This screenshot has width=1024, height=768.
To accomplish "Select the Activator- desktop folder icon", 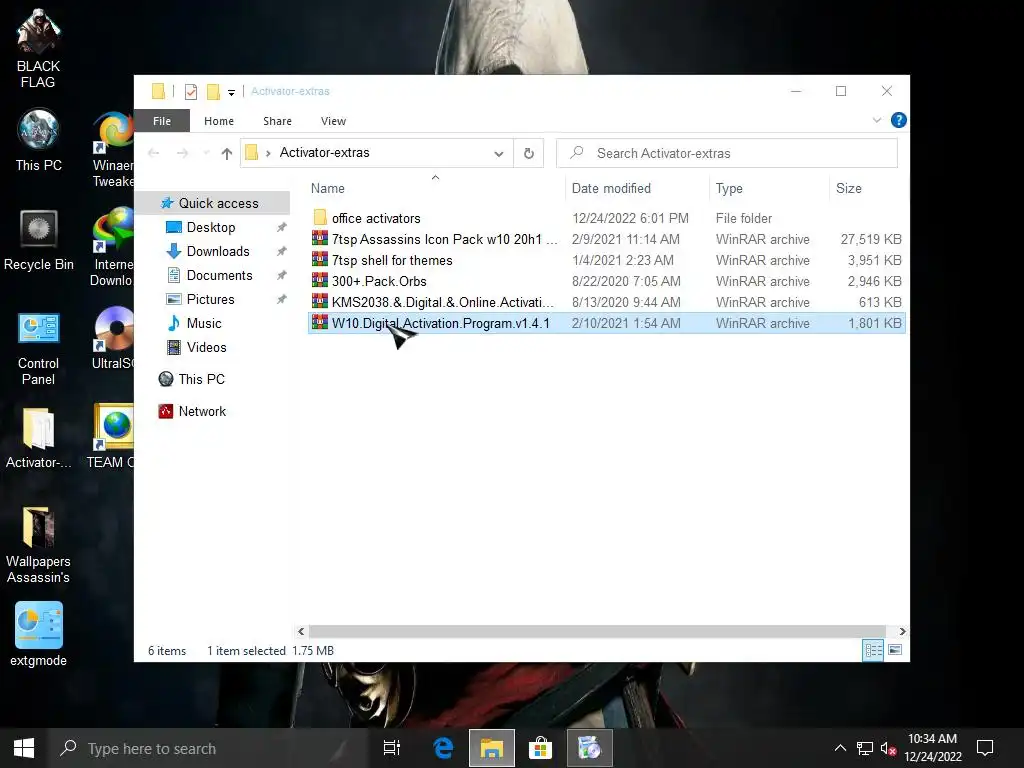I will (39, 438).
